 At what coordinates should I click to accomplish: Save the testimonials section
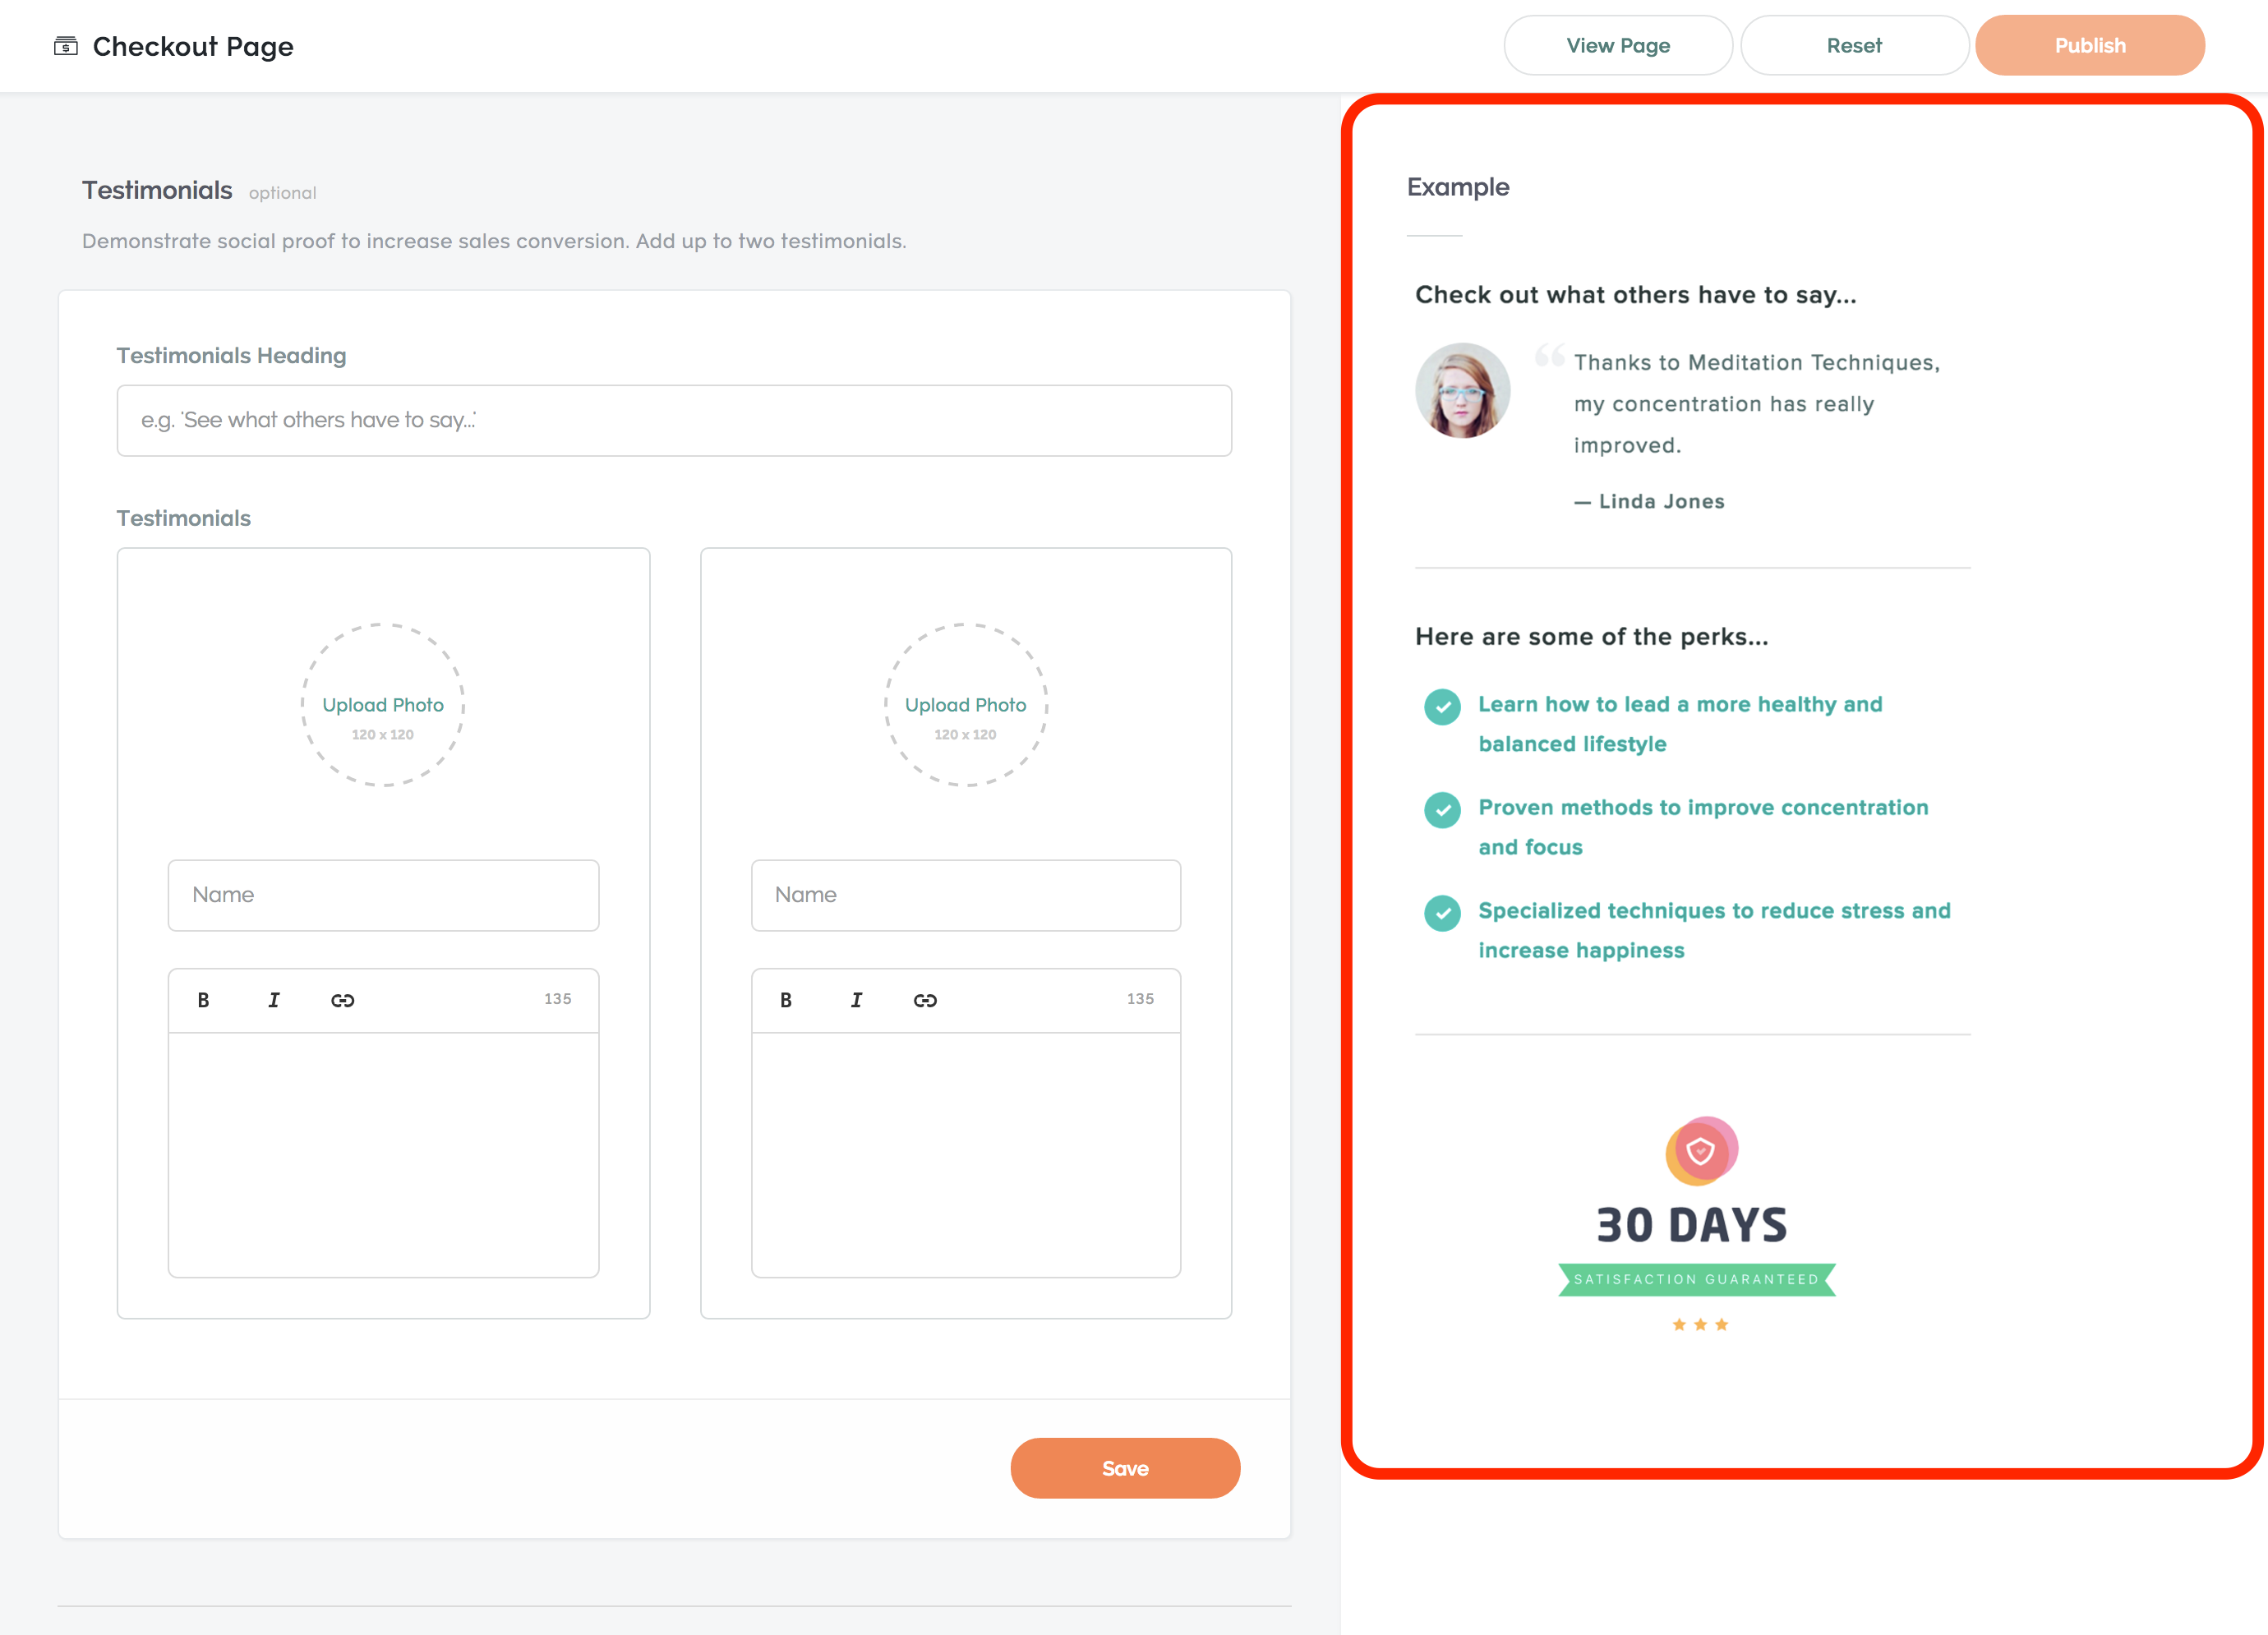[x=1125, y=1468]
